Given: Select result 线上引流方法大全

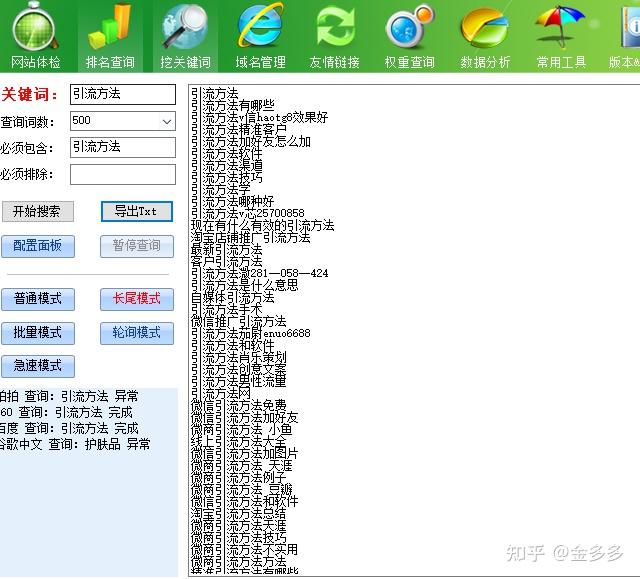Looking at the screenshot, I should click(x=239, y=441).
